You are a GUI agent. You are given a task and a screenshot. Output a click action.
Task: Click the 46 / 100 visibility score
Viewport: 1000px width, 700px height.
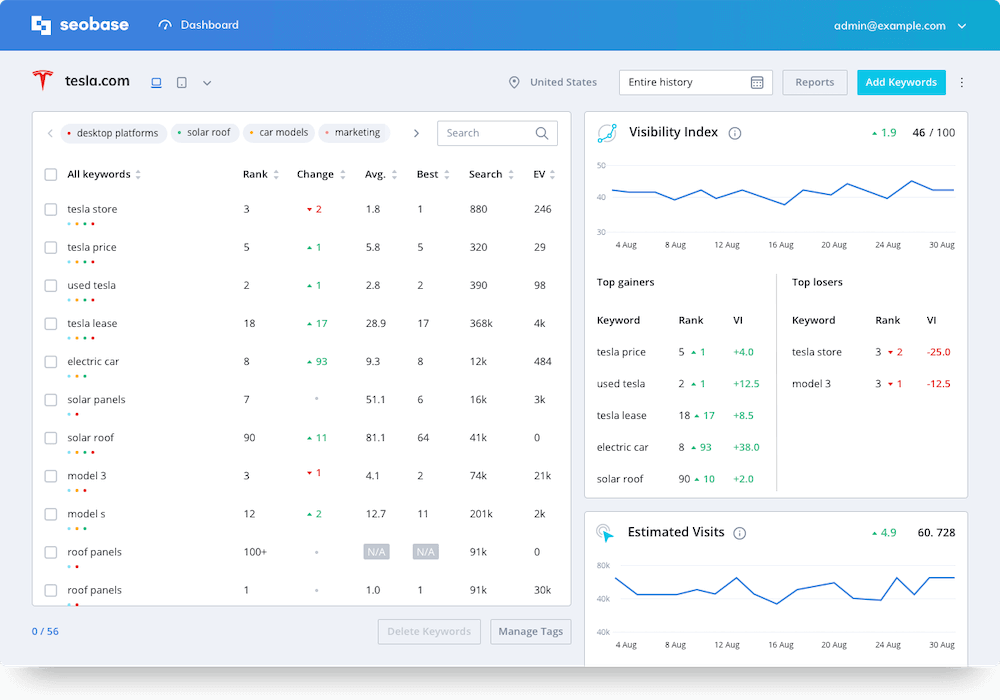(x=934, y=133)
